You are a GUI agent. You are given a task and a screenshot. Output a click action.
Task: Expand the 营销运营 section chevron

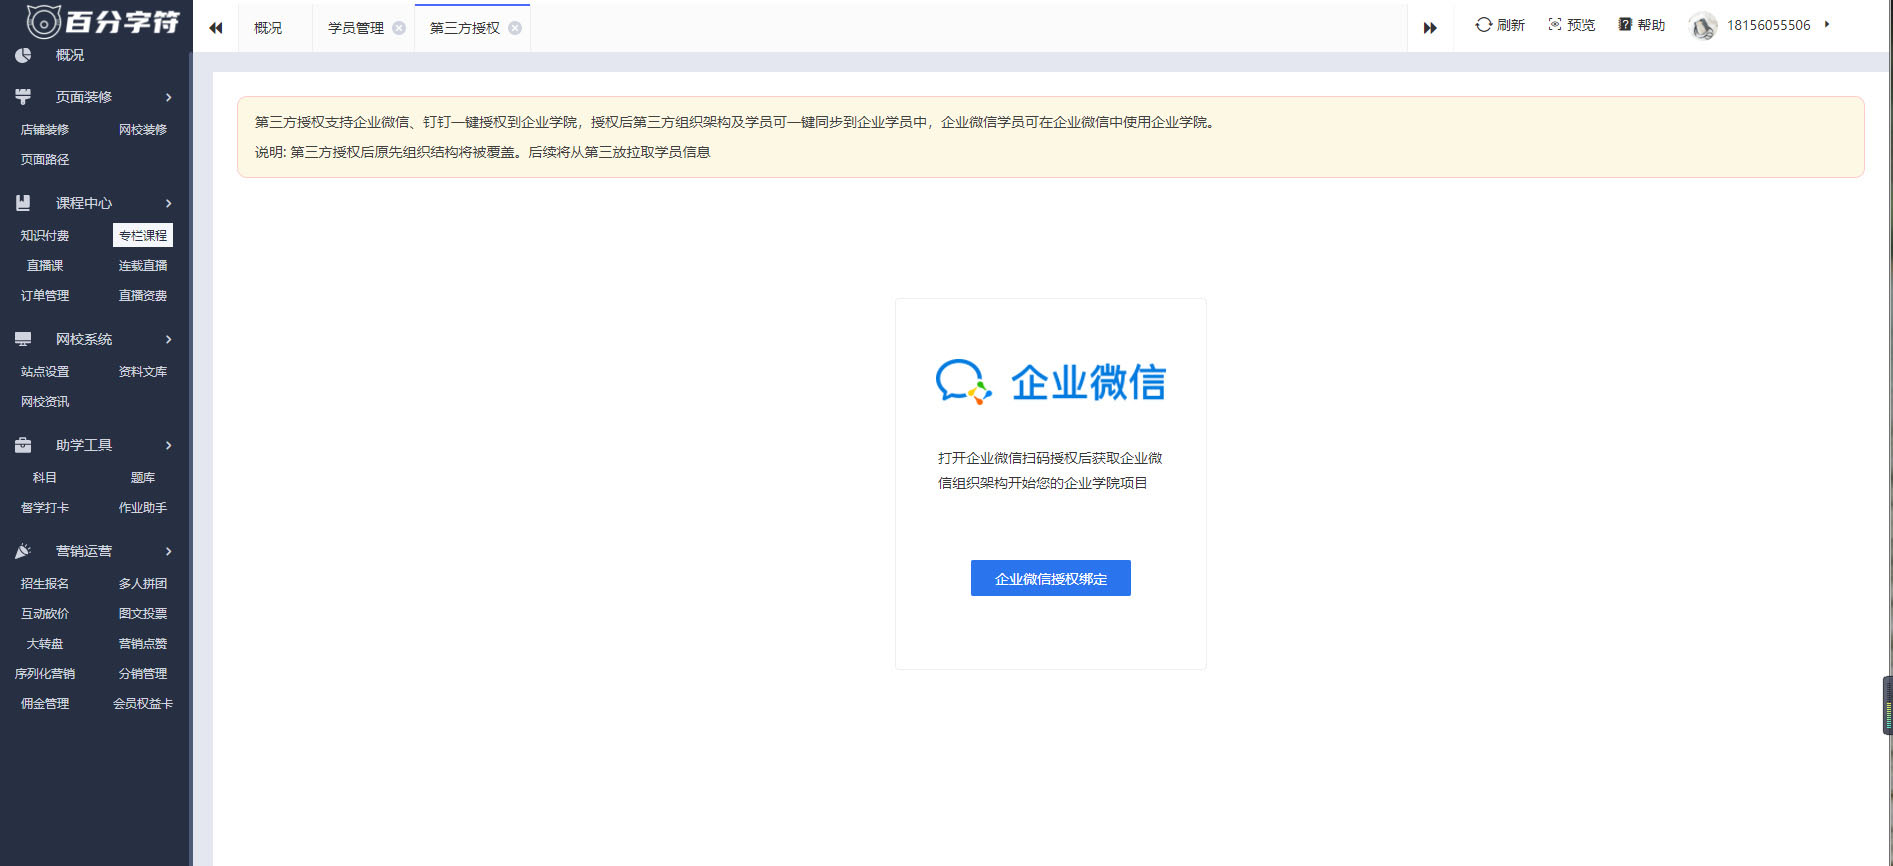coord(169,551)
